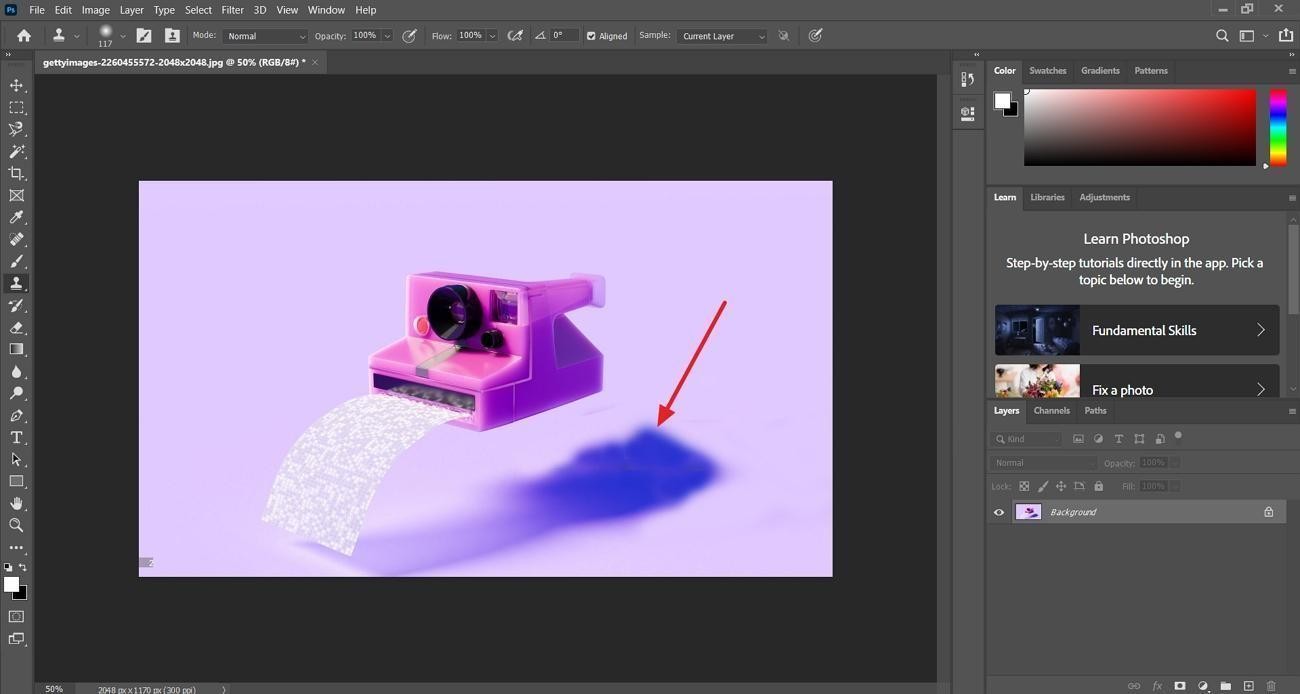Click the Share image icon
Viewport: 1300px width, 694px height.
(1285, 35)
